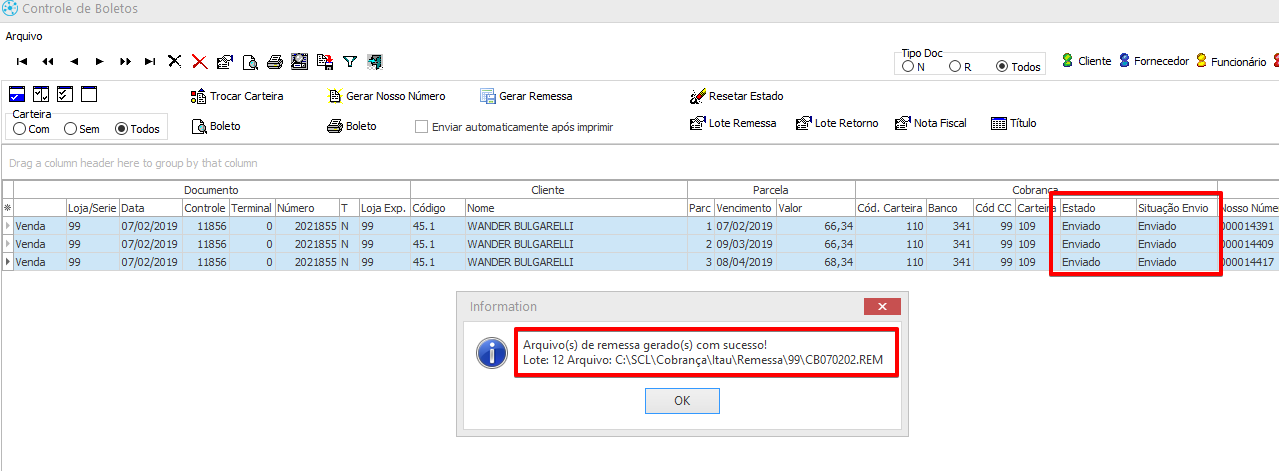The image size is (1279, 471).
Task: Select Carteira Com radio button
Action: coord(19,129)
